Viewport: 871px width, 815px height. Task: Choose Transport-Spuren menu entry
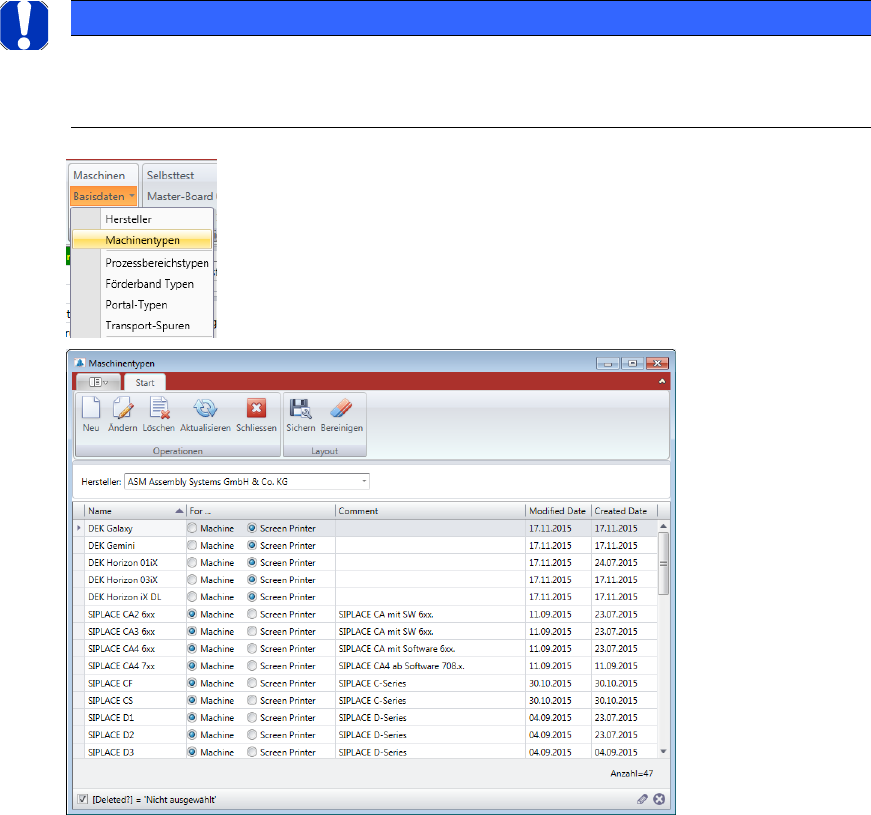(148, 326)
